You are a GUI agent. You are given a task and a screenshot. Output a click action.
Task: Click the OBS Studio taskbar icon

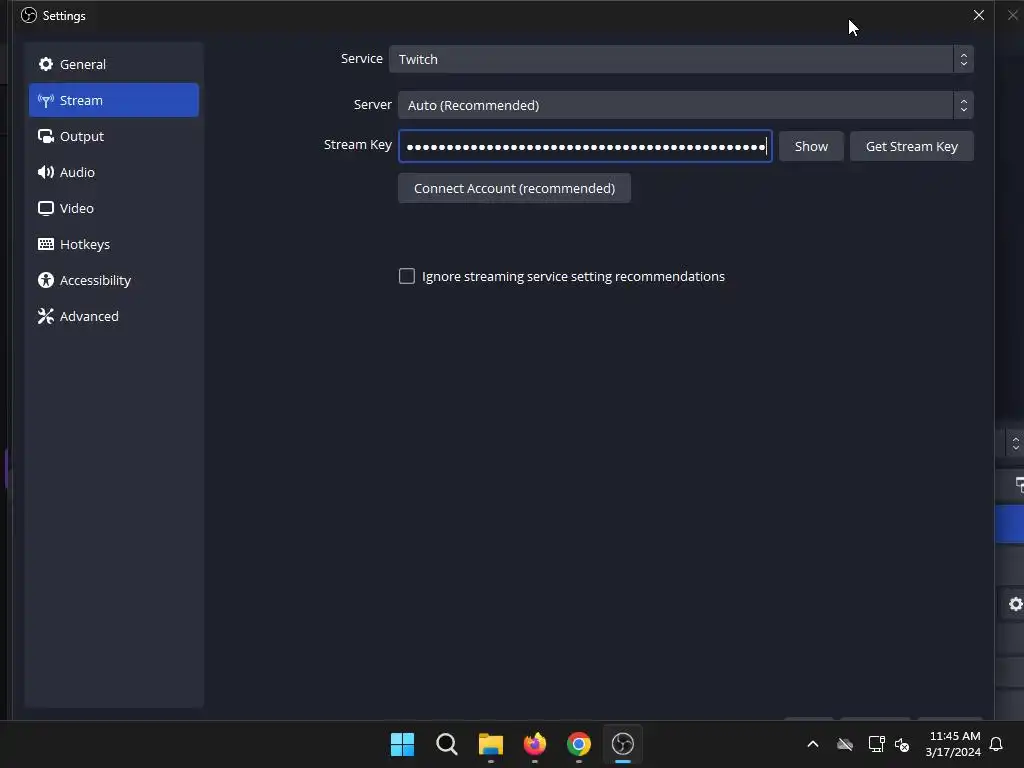tap(622, 744)
